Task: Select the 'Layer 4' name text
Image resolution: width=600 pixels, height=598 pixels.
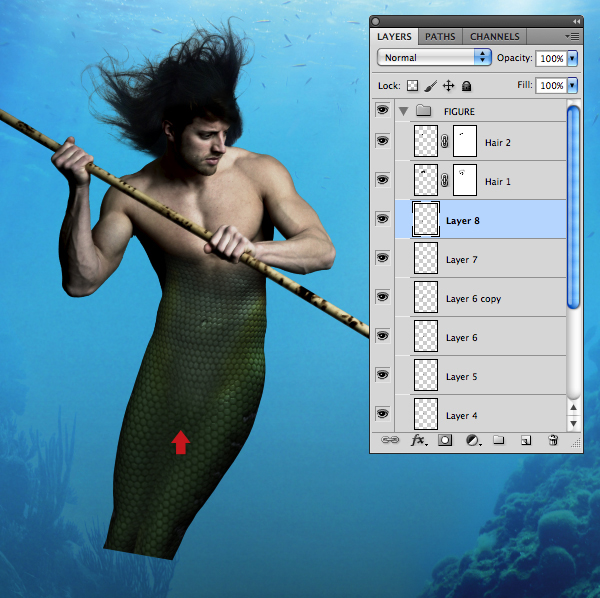Action: [x=461, y=416]
